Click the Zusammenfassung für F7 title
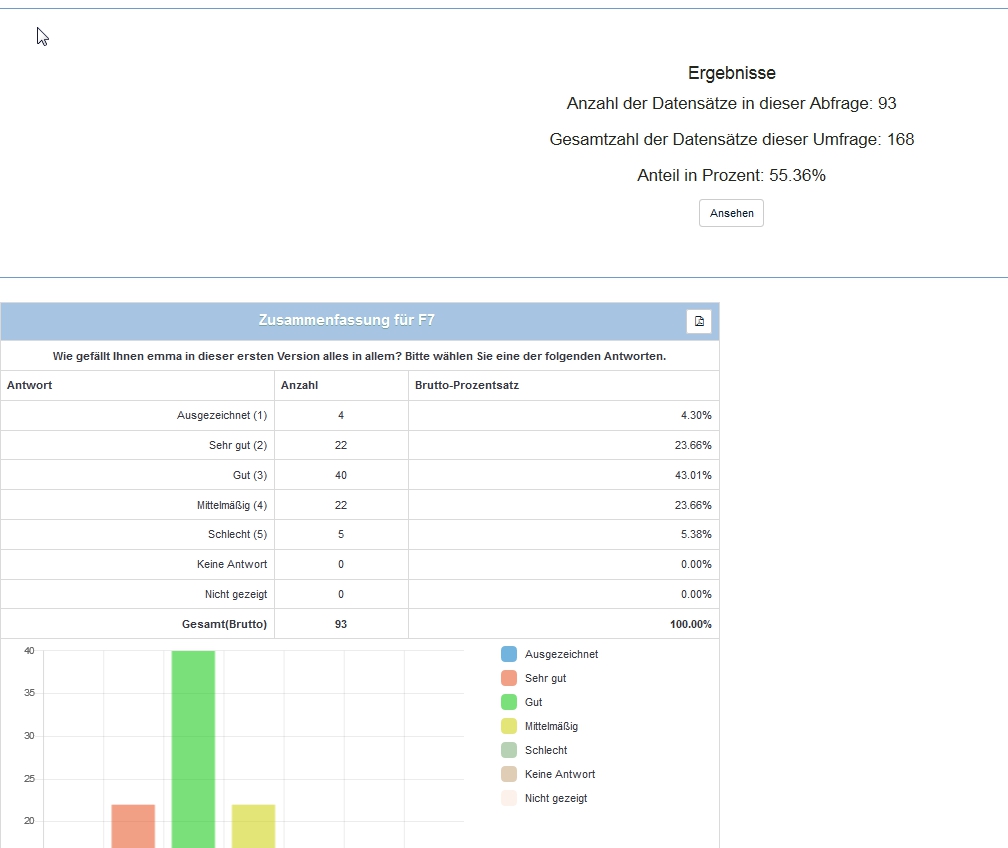 point(346,321)
